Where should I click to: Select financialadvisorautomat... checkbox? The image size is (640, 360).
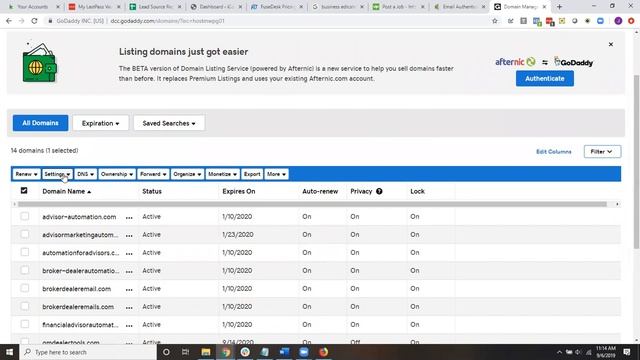(24, 324)
